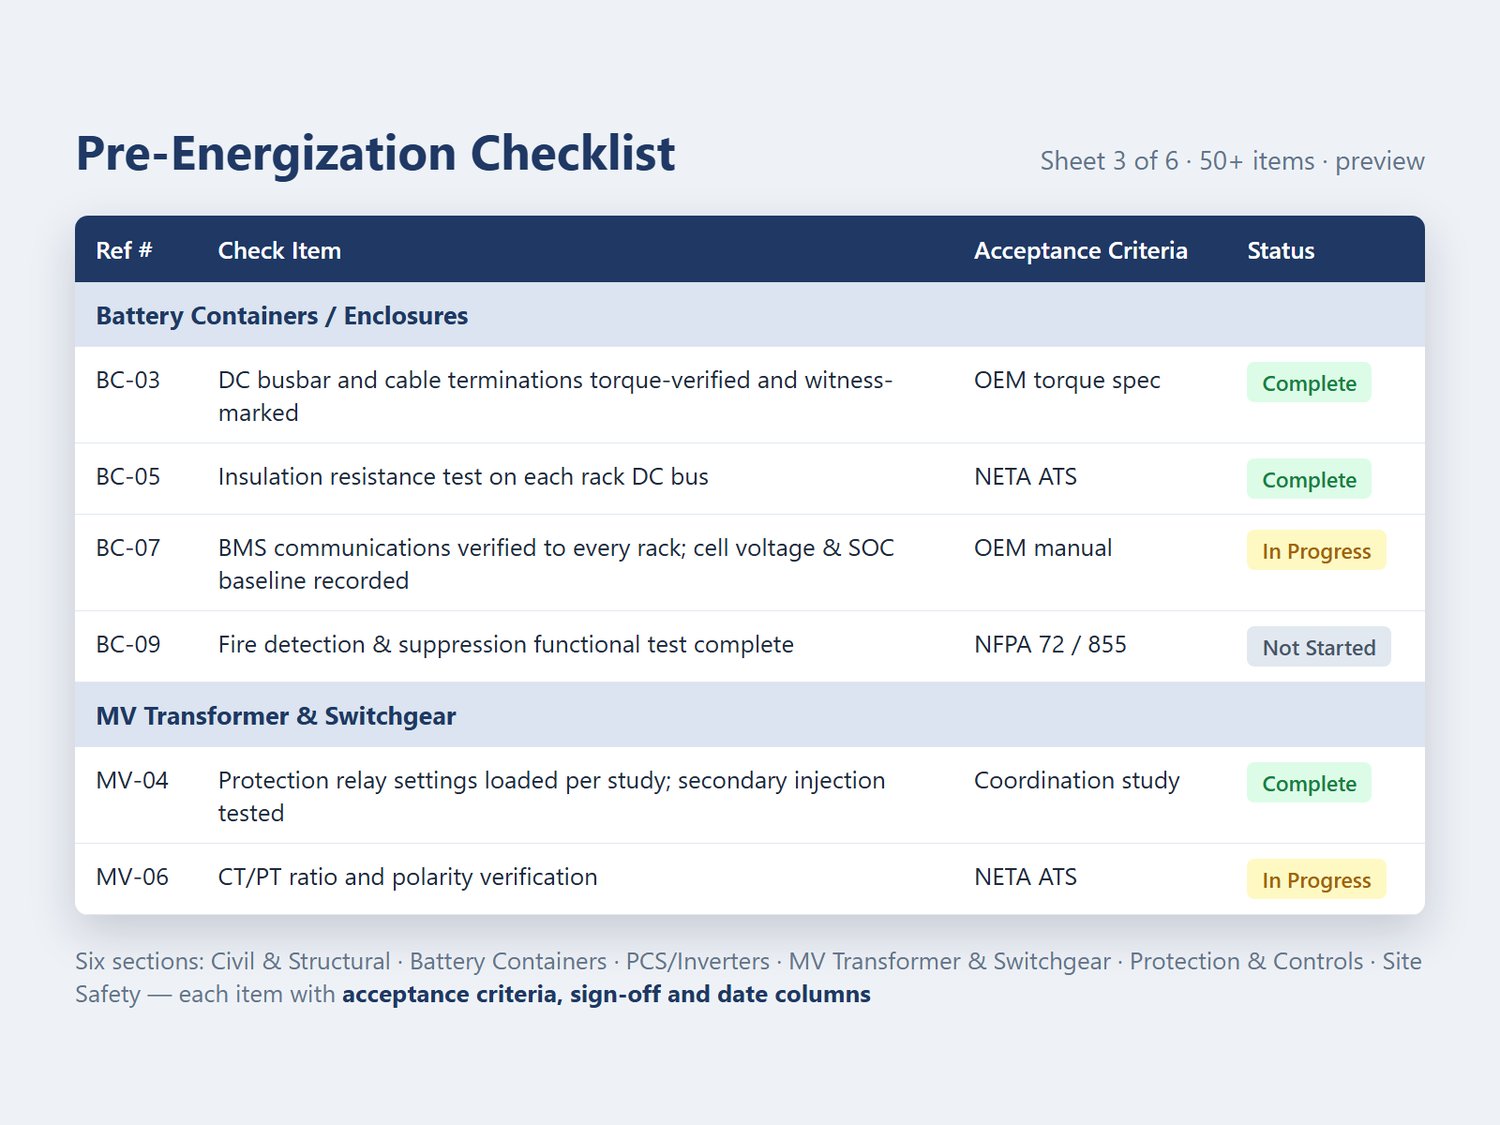Click the Check Item column header
The width and height of the screenshot is (1500, 1125).
click(279, 250)
